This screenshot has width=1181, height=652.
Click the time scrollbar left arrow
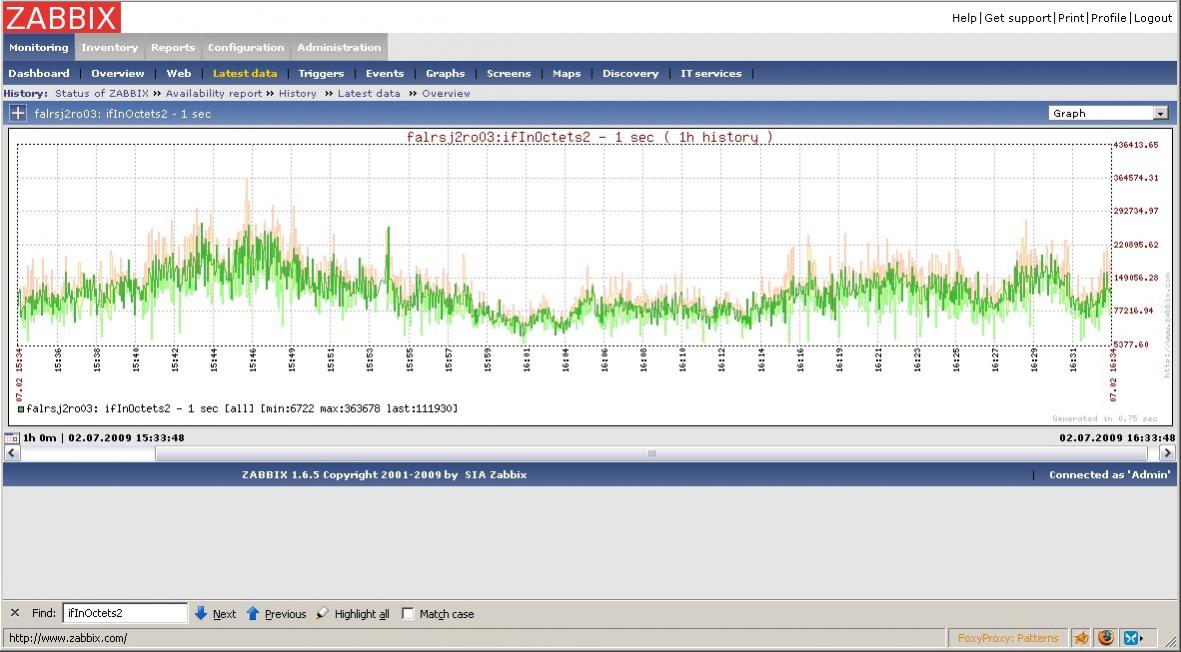click(12, 453)
